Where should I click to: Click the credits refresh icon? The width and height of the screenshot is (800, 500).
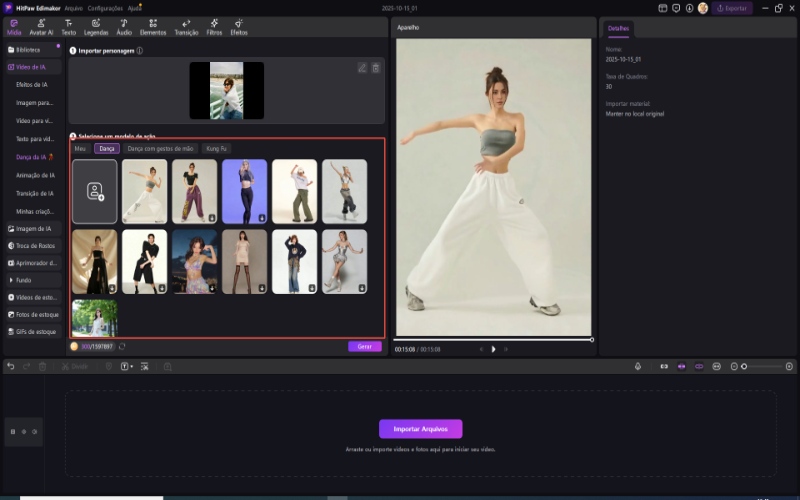tap(122, 346)
